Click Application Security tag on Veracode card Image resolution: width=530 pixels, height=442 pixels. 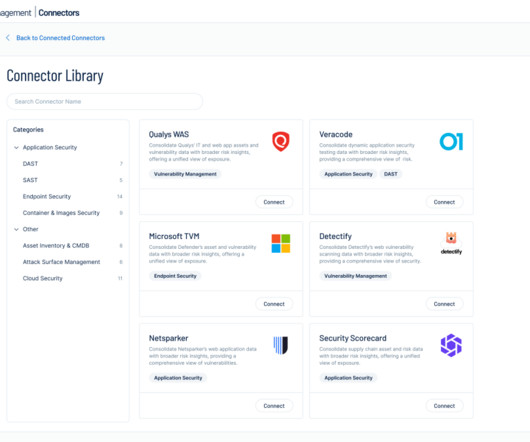[x=348, y=174]
